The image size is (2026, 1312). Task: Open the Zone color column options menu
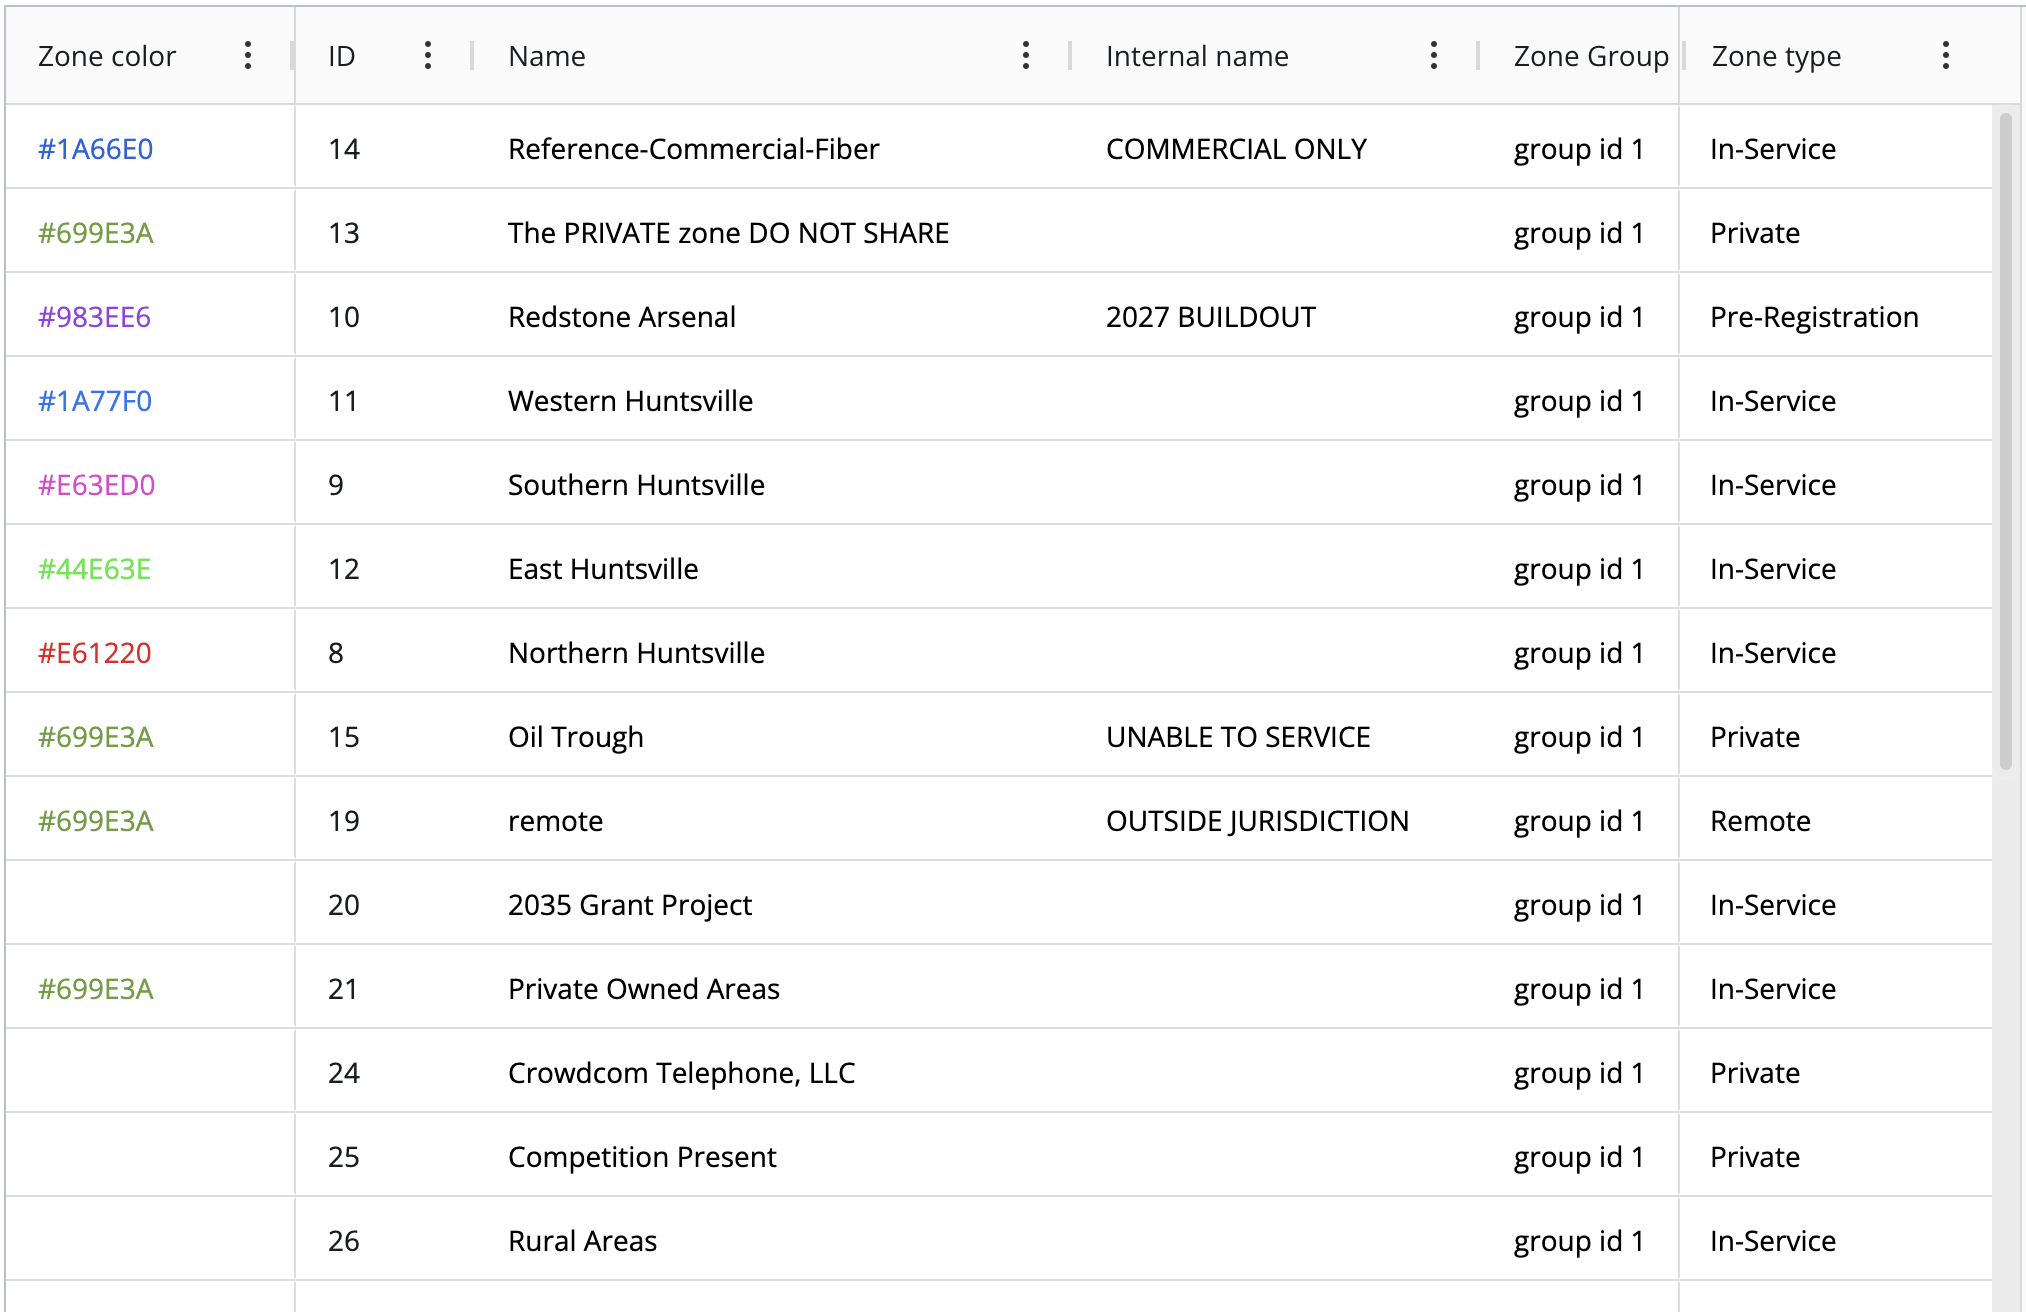(x=248, y=56)
